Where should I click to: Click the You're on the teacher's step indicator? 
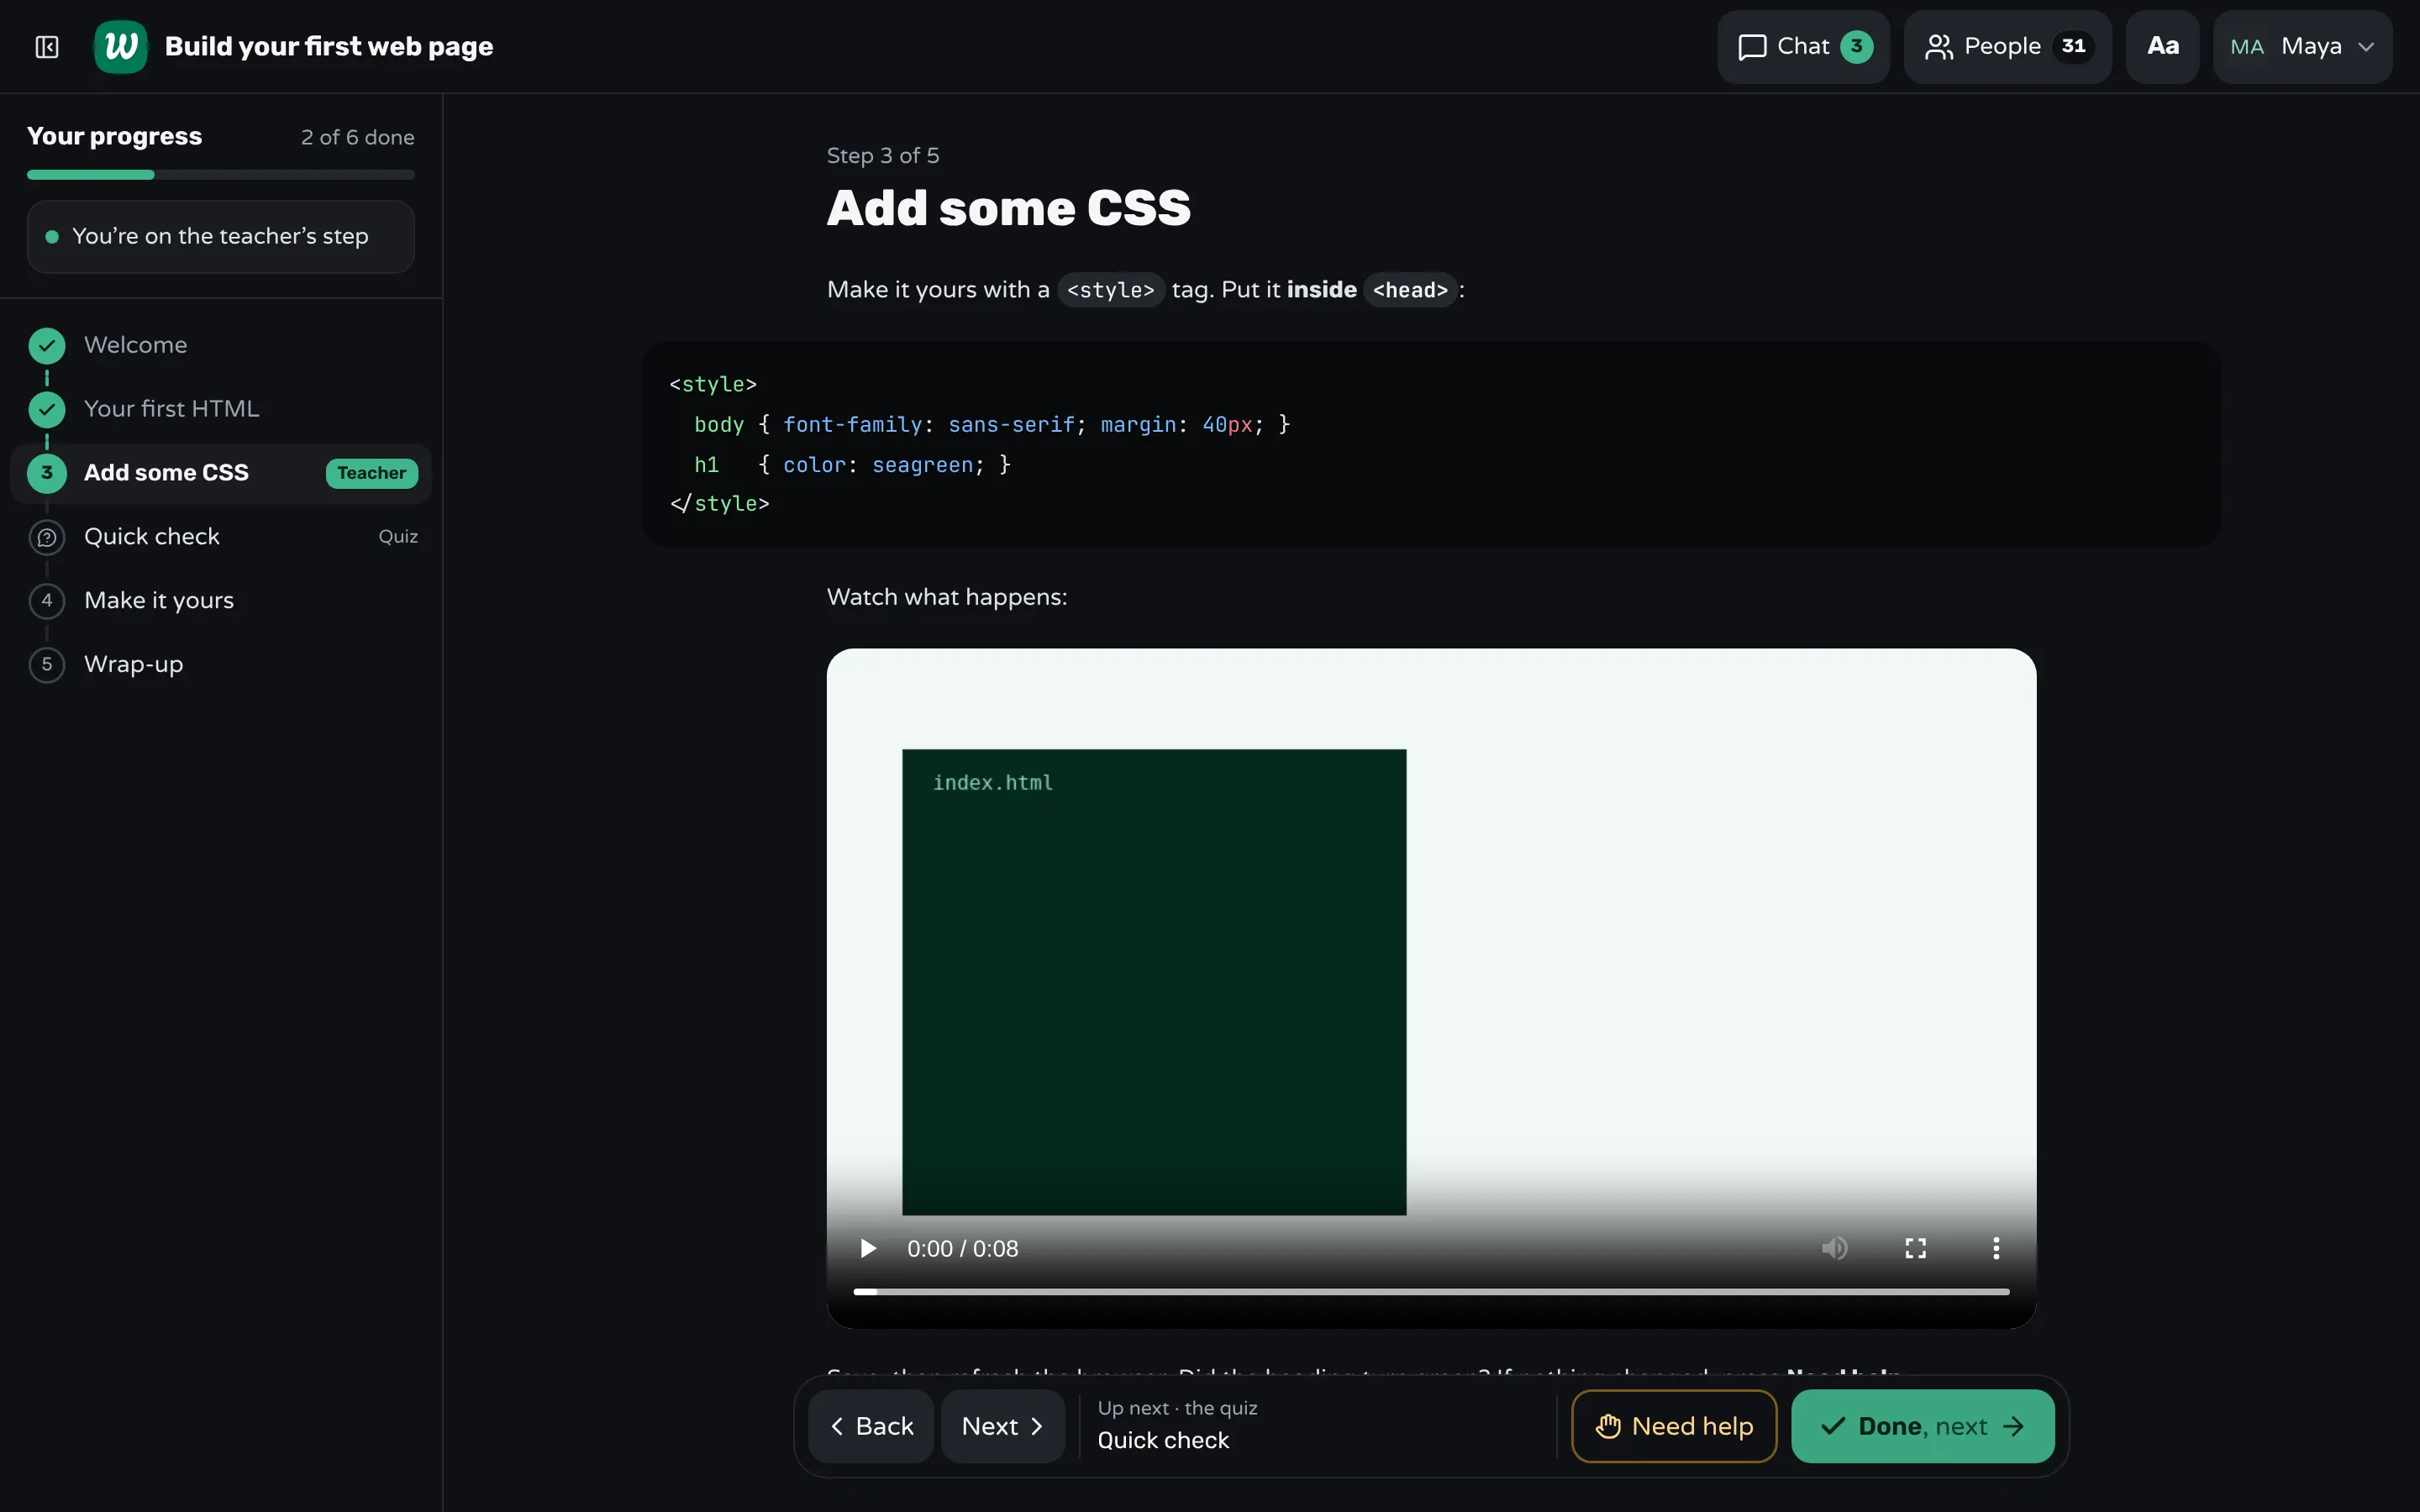220,237
